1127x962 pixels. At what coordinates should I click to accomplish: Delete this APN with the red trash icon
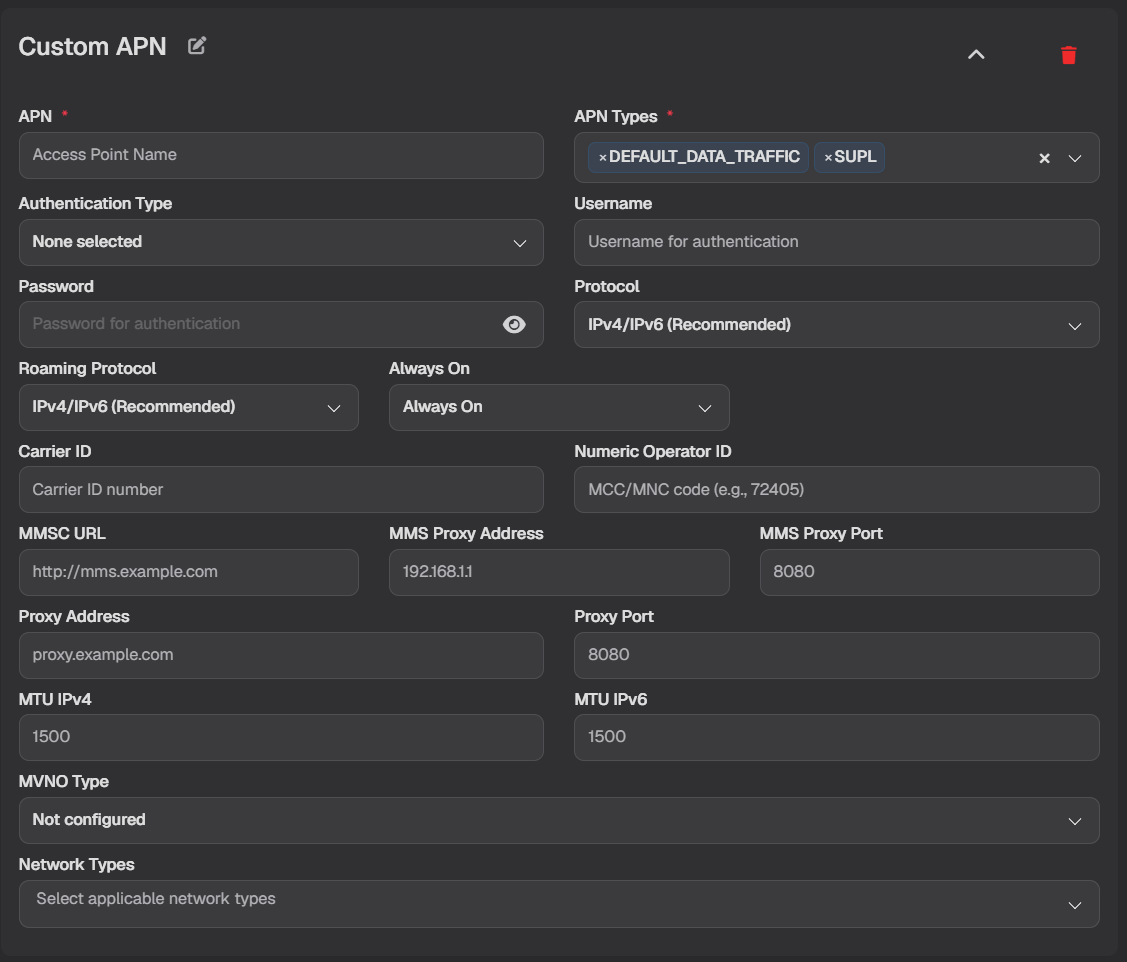point(1069,55)
